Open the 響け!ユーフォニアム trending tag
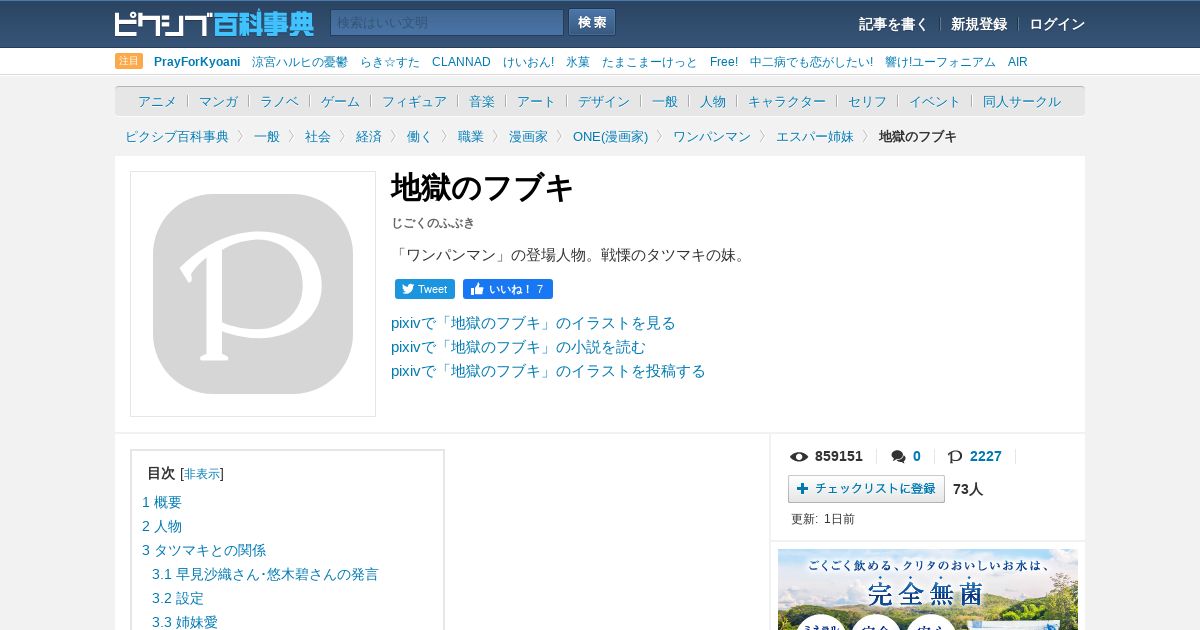This screenshot has width=1200, height=630. coord(940,62)
